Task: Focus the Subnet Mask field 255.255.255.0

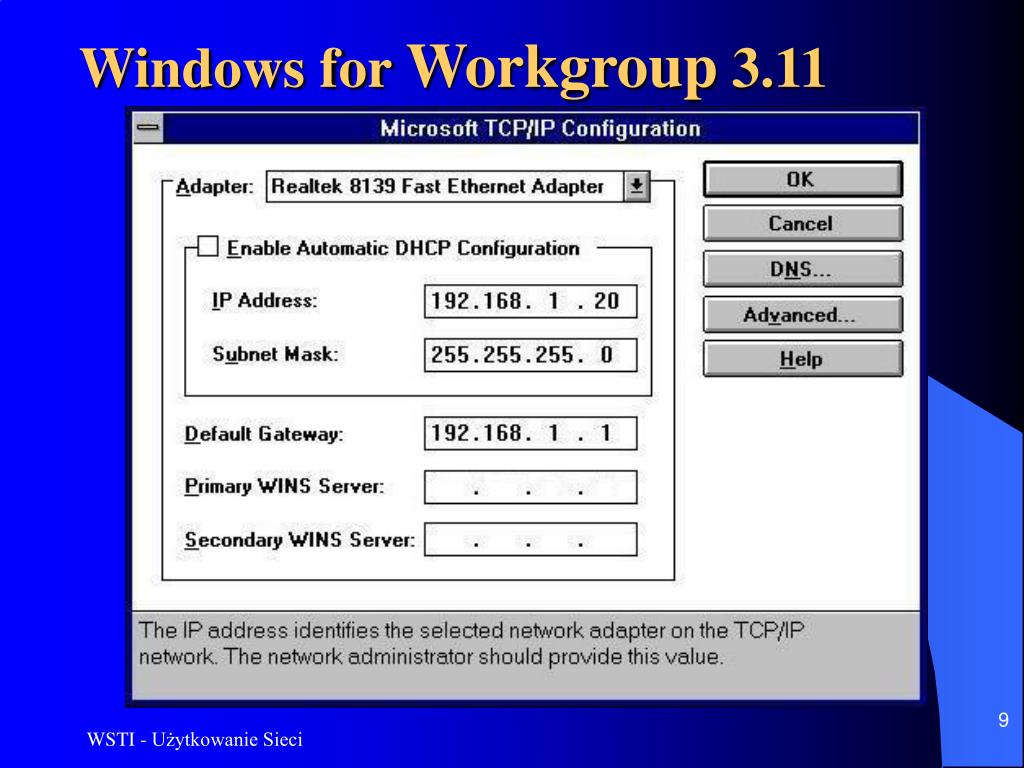Action: (530, 355)
